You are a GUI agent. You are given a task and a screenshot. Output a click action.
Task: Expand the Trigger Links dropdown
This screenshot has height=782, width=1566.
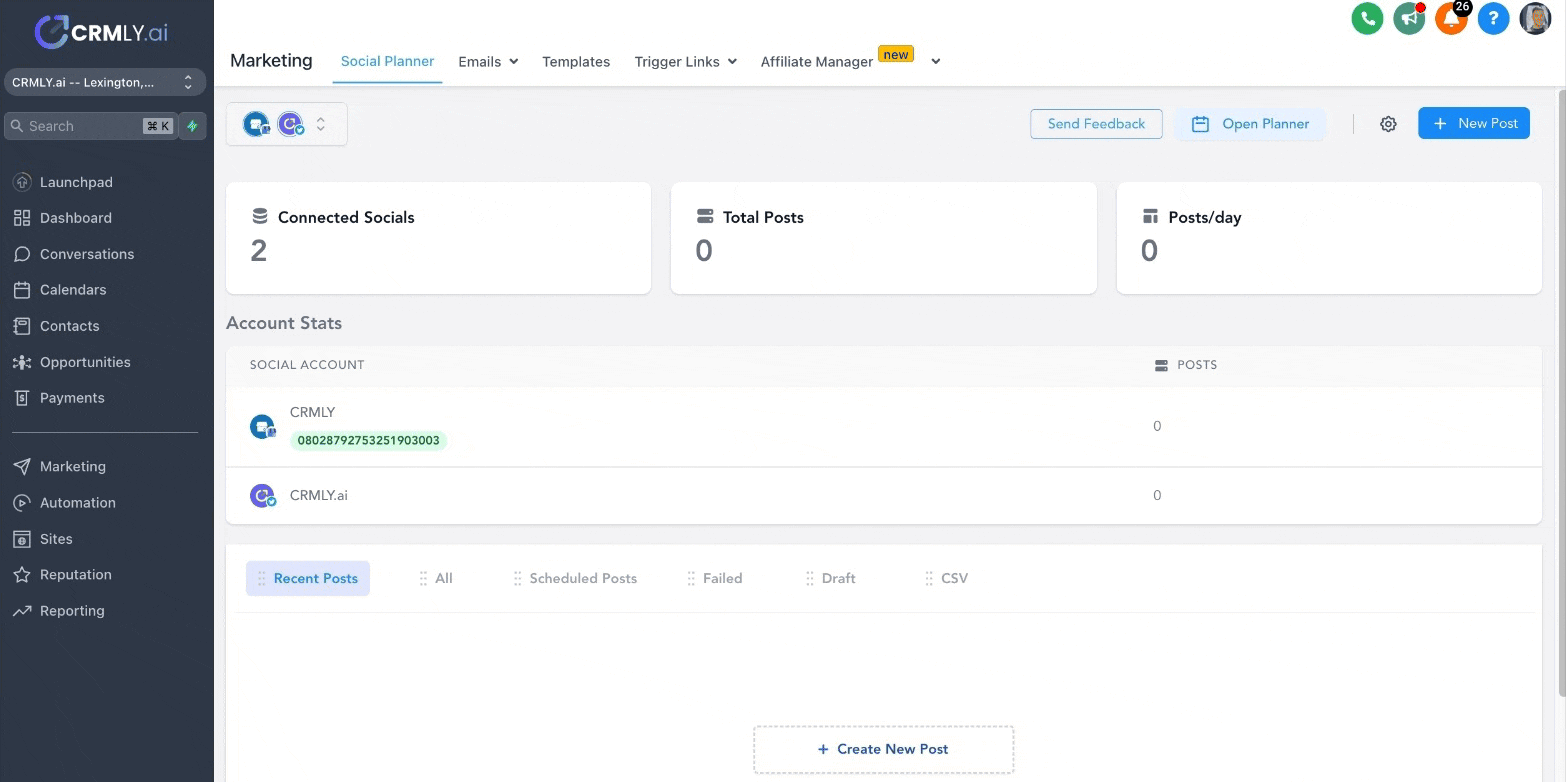click(x=685, y=61)
